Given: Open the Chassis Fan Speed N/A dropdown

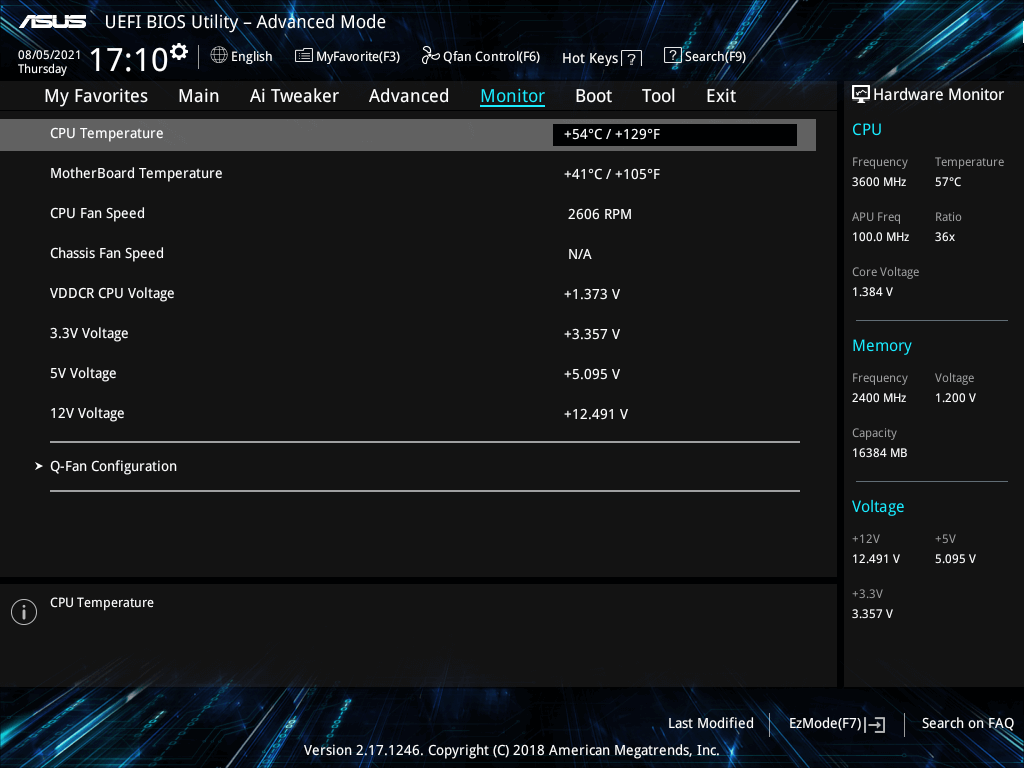Looking at the screenshot, I should click(674, 253).
